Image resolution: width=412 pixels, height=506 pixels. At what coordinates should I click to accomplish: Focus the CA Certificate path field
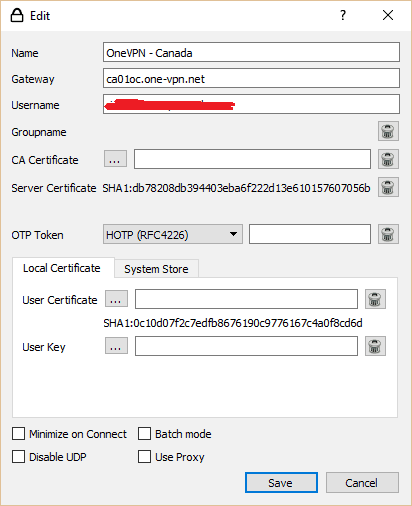click(252, 159)
